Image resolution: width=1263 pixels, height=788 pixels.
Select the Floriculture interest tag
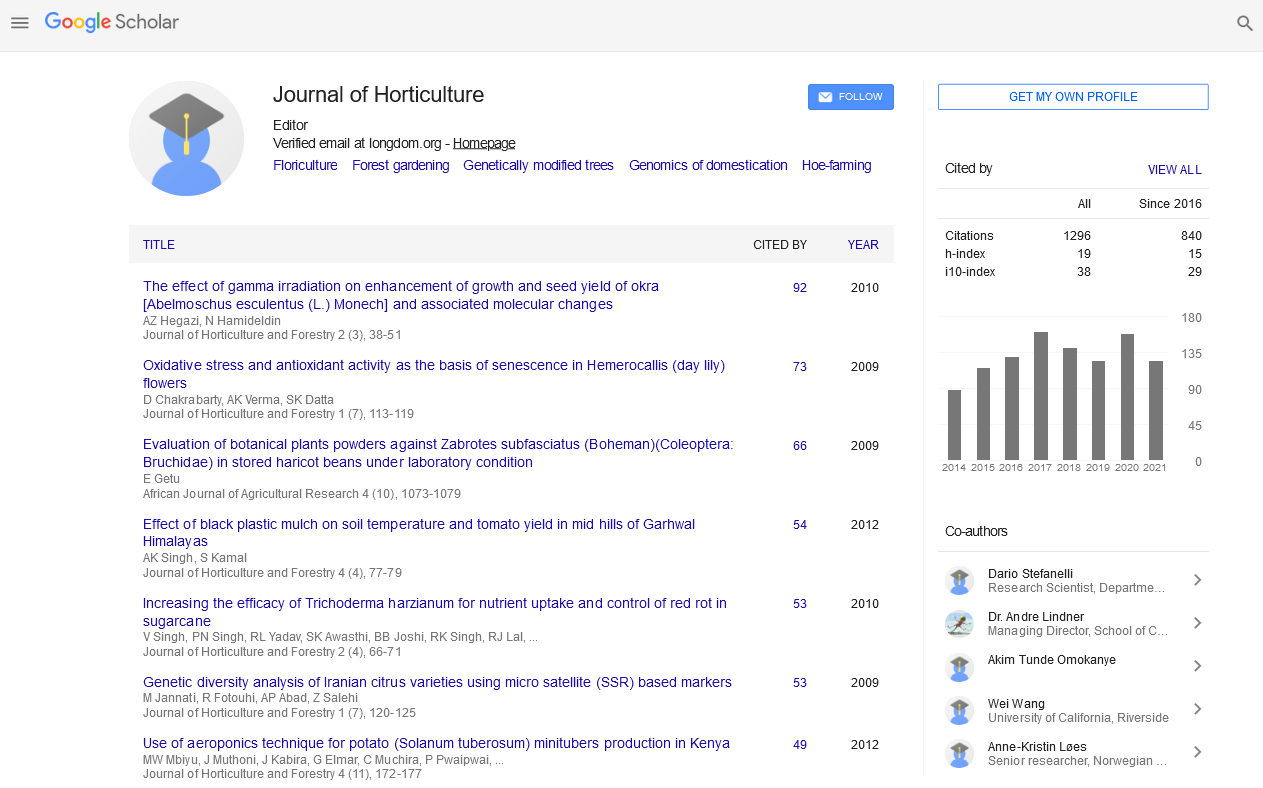(x=305, y=165)
